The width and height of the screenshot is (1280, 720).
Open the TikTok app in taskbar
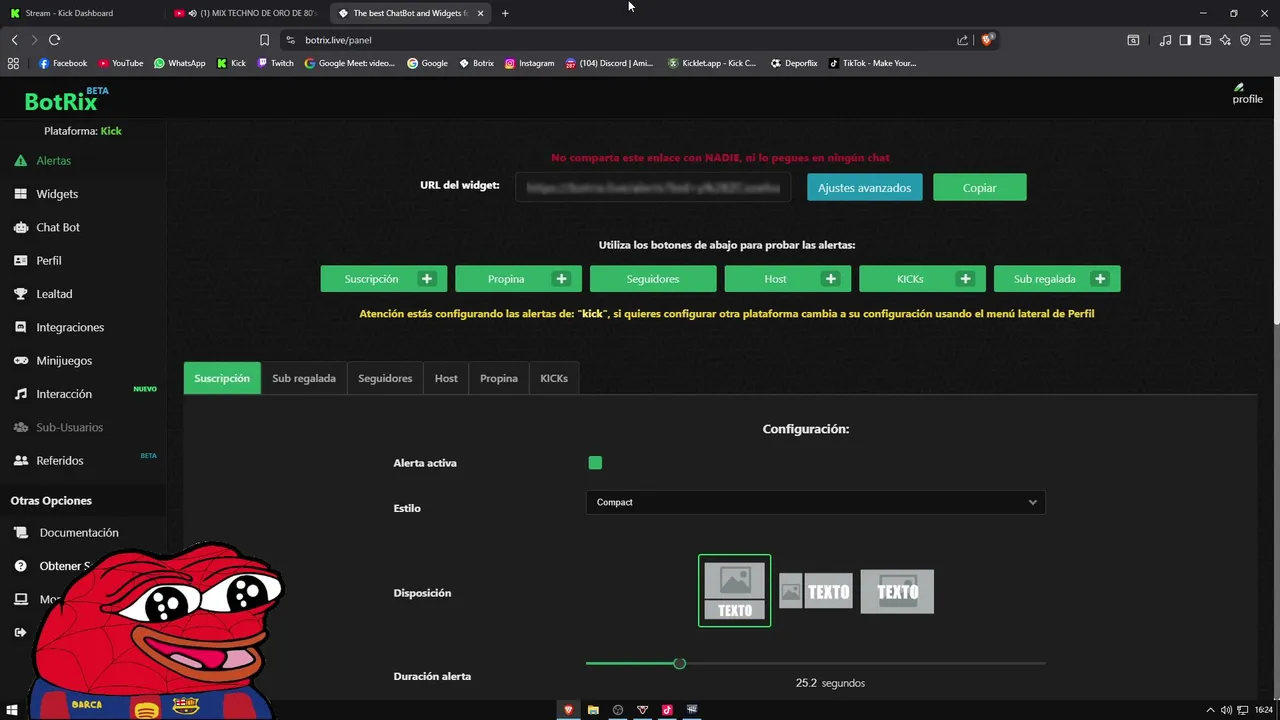pyautogui.click(x=667, y=710)
